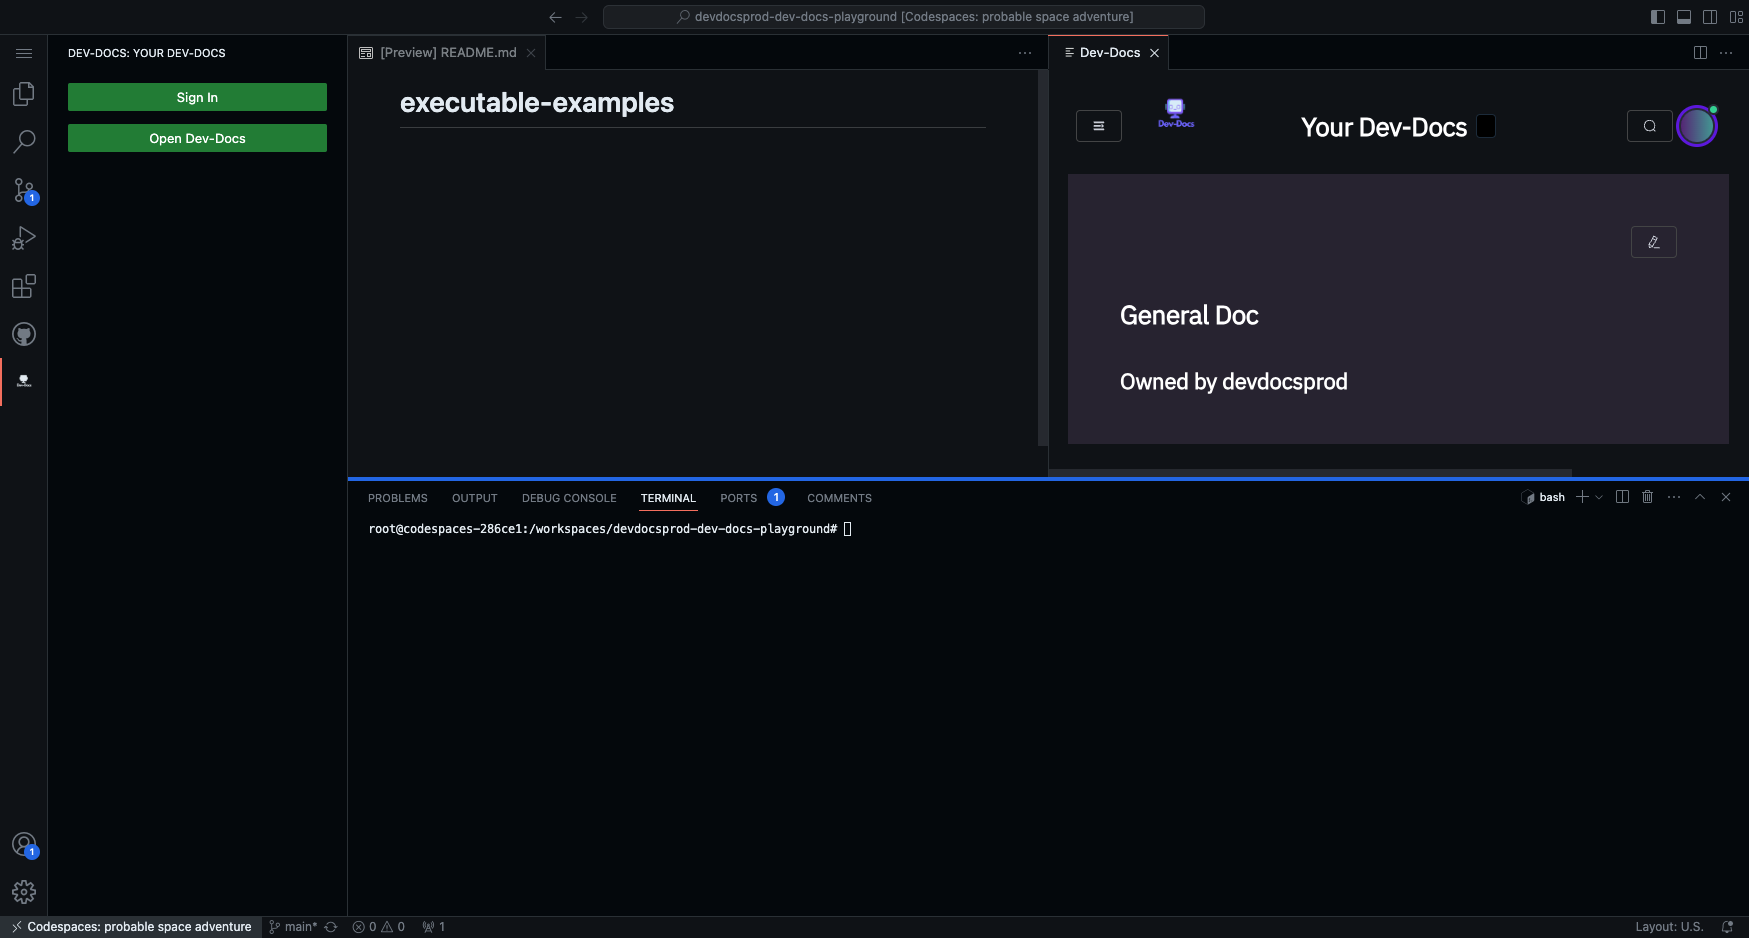
Task: Delete terminal with trash icon
Action: pos(1648,497)
